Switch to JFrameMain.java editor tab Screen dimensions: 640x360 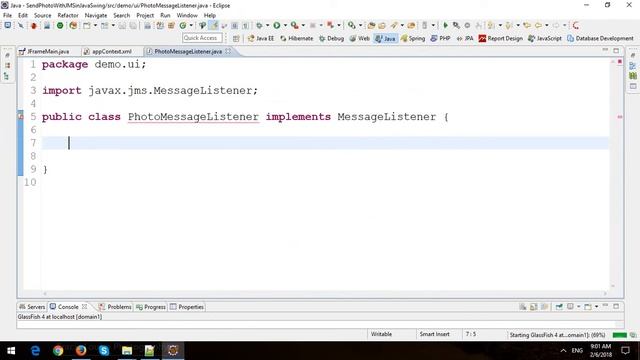(x=44, y=51)
